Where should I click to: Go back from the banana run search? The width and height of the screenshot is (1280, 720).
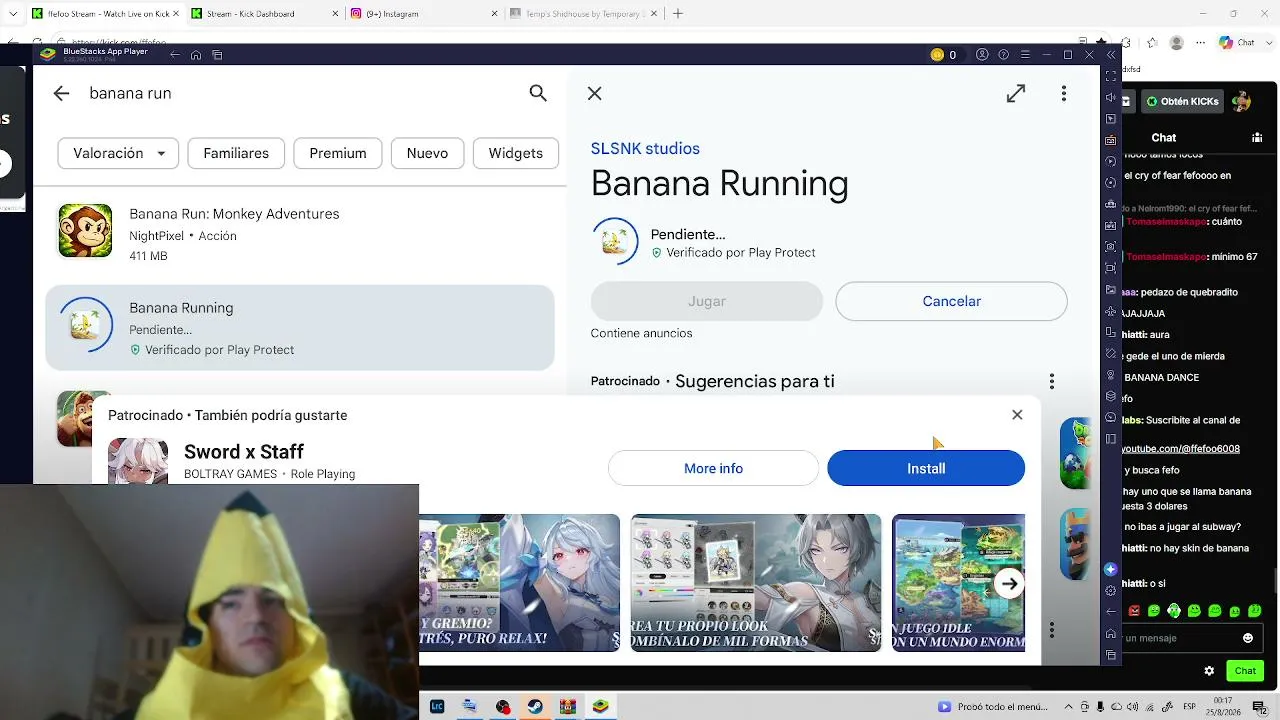pyautogui.click(x=61, y=93)
